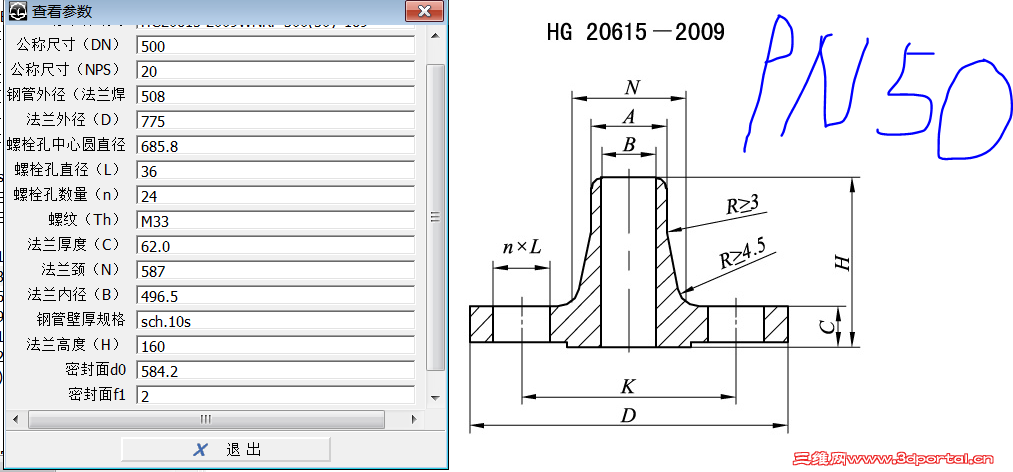This screenshot has height=472, width=1013.
Task: Click the flange neck N field 587
Action: click(x=275, y=271)
